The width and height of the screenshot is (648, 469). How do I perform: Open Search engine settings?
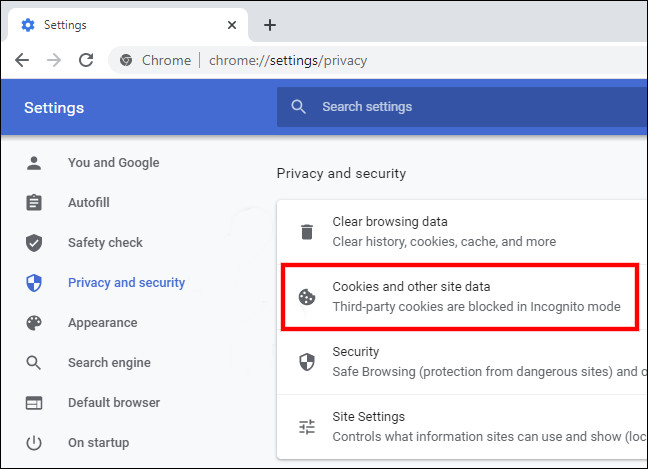click(x=109, y=362)
